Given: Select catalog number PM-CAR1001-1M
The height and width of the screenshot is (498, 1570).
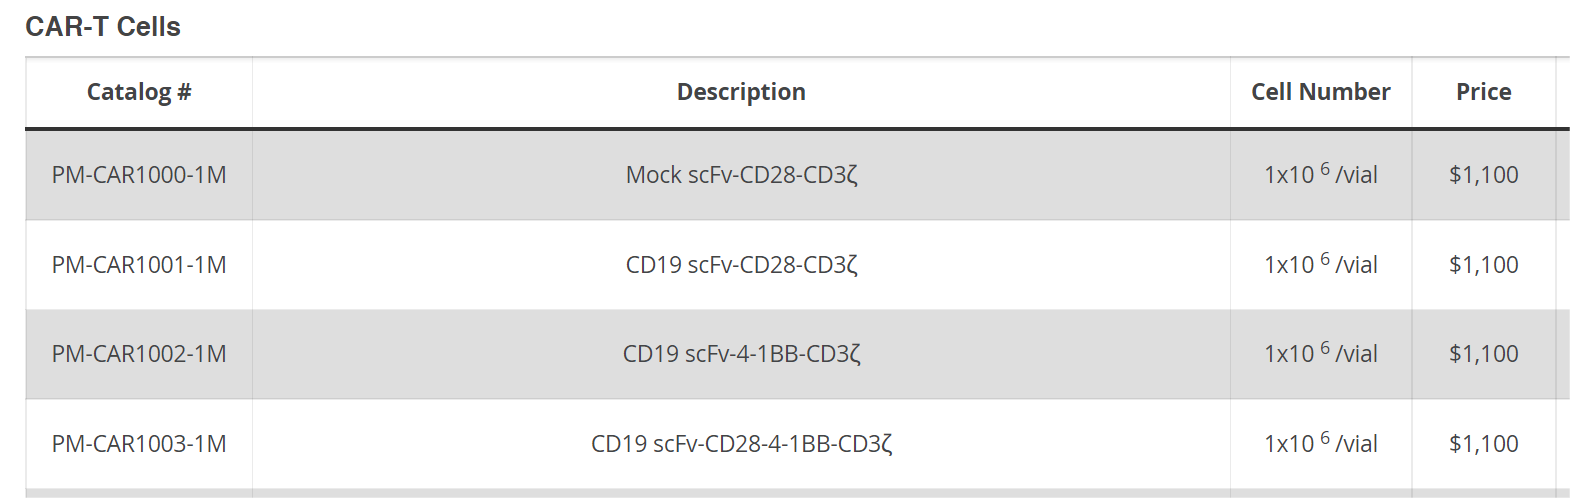Looking at the screenshot, I should 139,265.
